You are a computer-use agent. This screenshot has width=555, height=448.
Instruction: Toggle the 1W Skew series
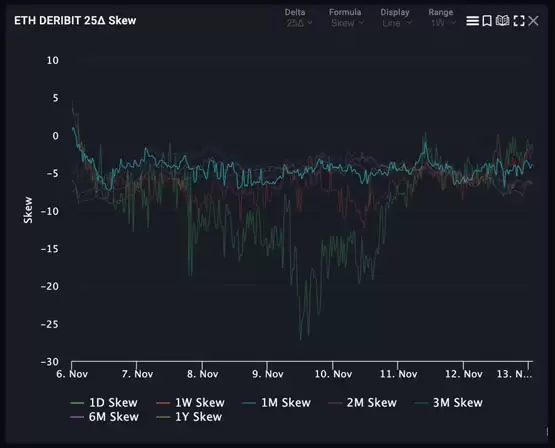click(190, 403)
